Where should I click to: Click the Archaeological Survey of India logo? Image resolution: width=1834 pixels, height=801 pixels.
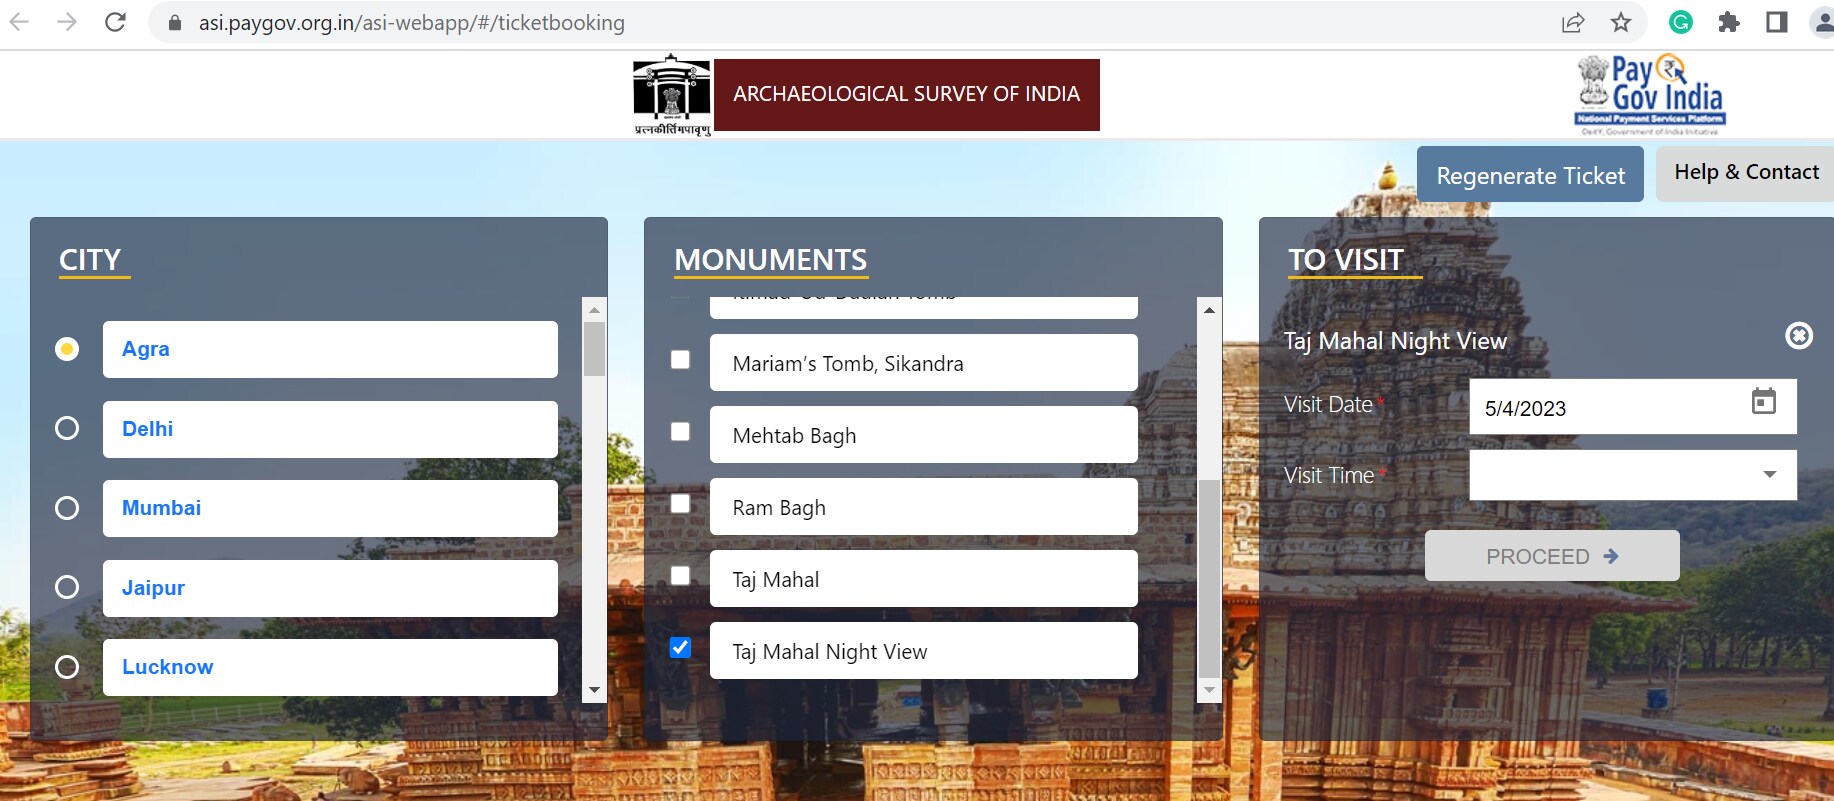tap(672, 95)
